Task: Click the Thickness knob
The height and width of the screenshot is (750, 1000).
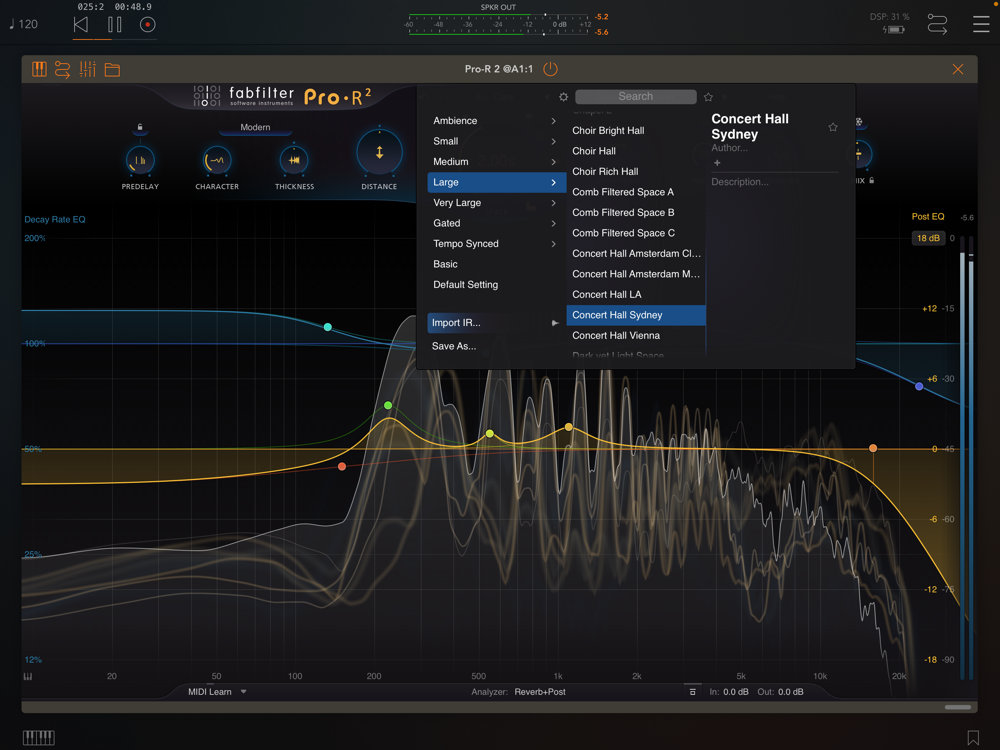Action: pyautogui.click(x=294, y=160)
